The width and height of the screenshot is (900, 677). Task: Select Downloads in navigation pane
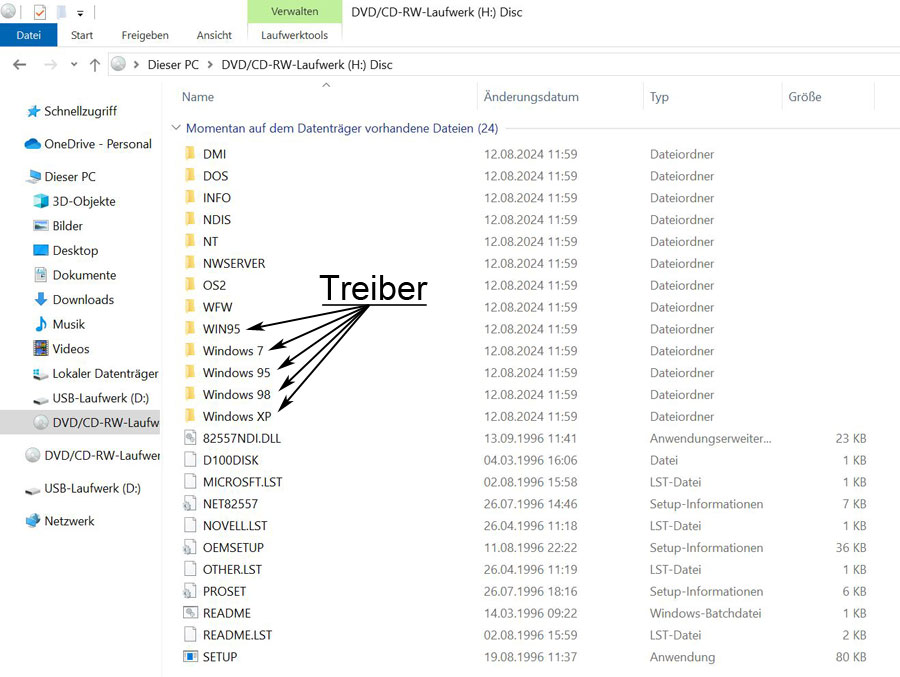pos(83,299)
